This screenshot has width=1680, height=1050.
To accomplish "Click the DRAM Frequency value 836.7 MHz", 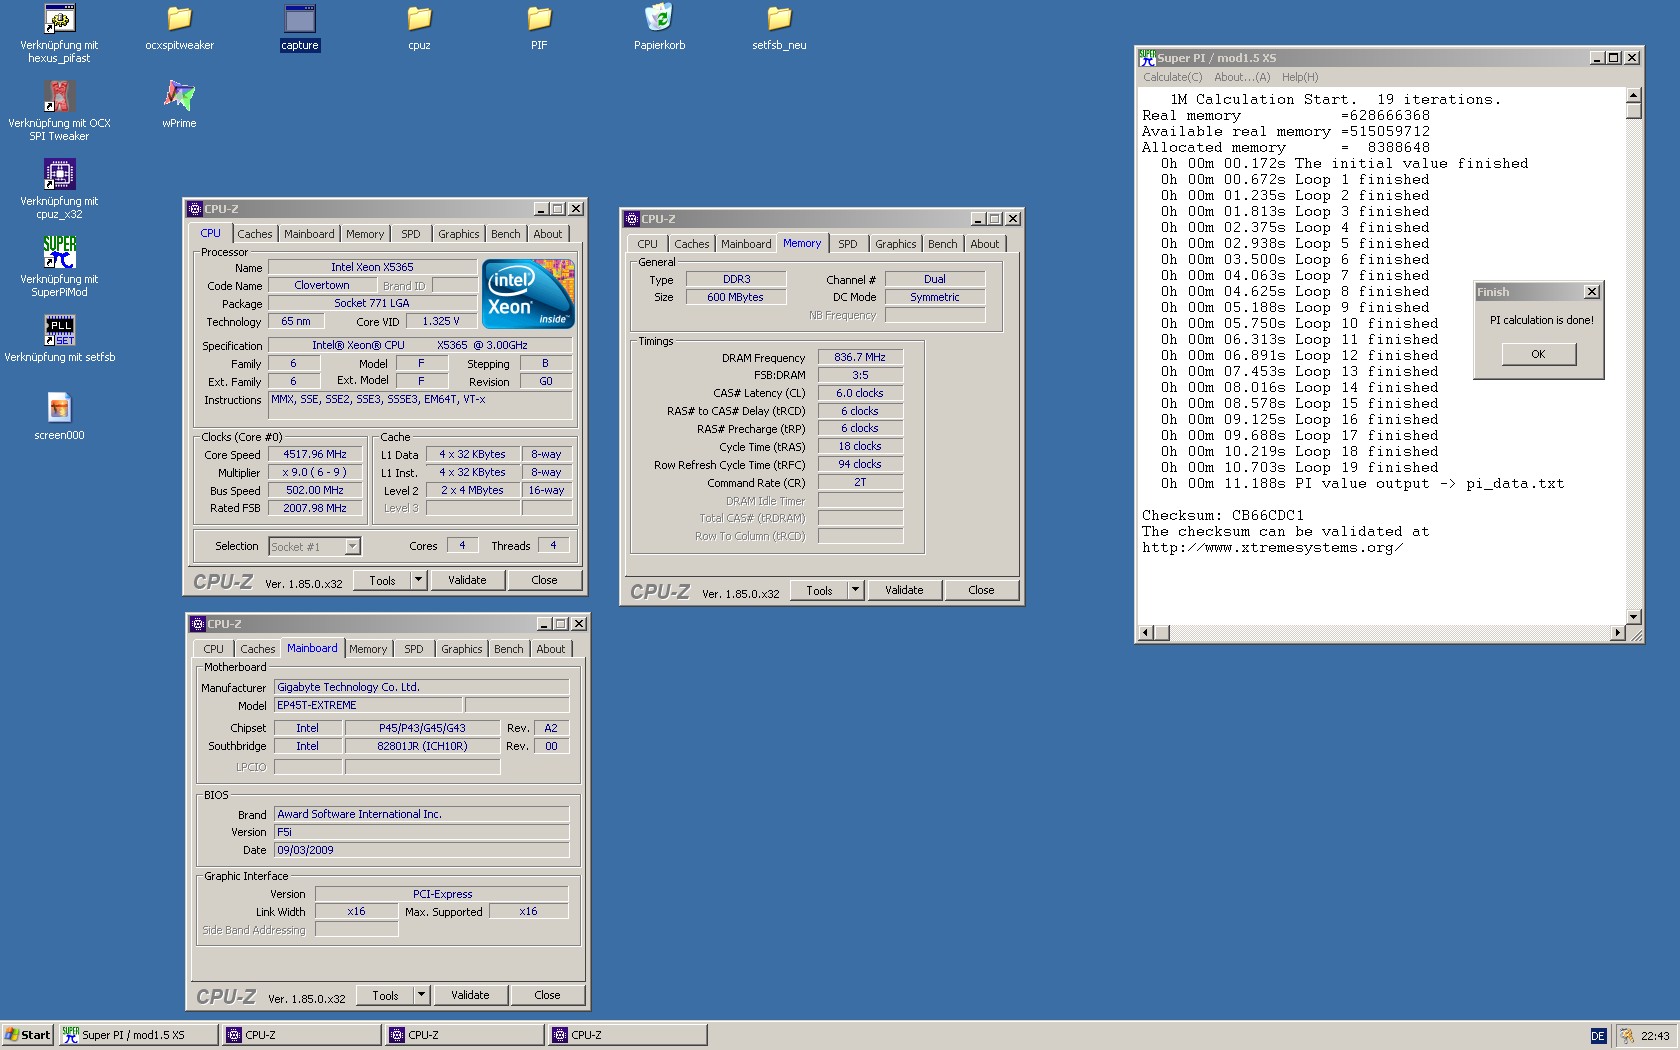I will pyautogui.click(x=860, y=357).
